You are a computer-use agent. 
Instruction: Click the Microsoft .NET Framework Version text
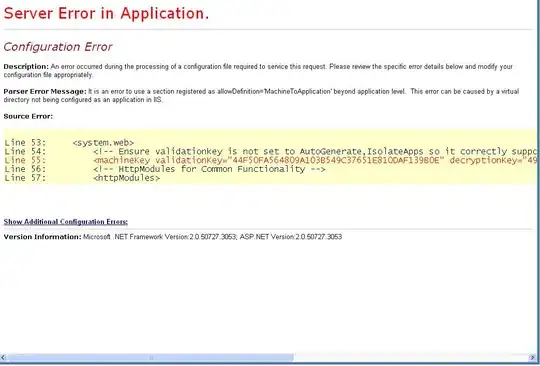click(x=160, y=237)
